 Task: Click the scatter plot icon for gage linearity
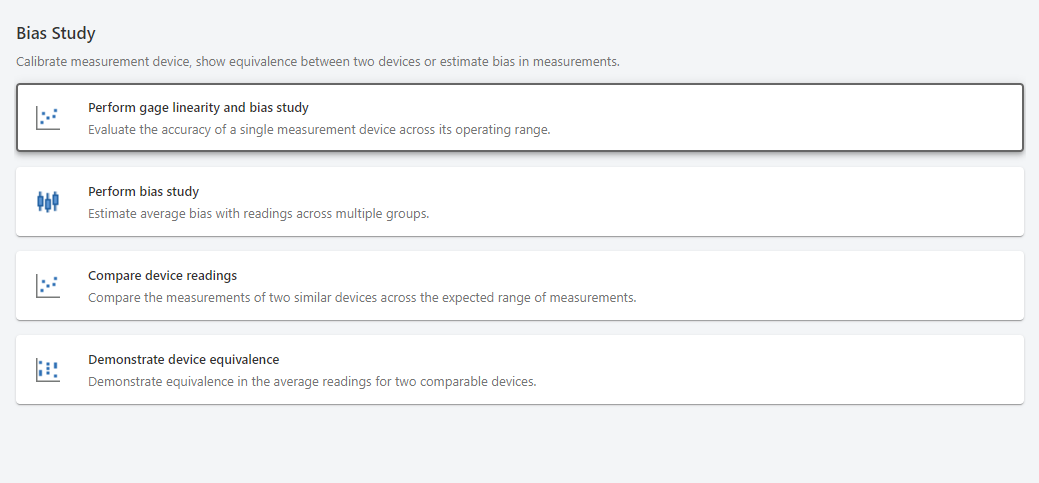pyautogui.click(x=48, y=118)
